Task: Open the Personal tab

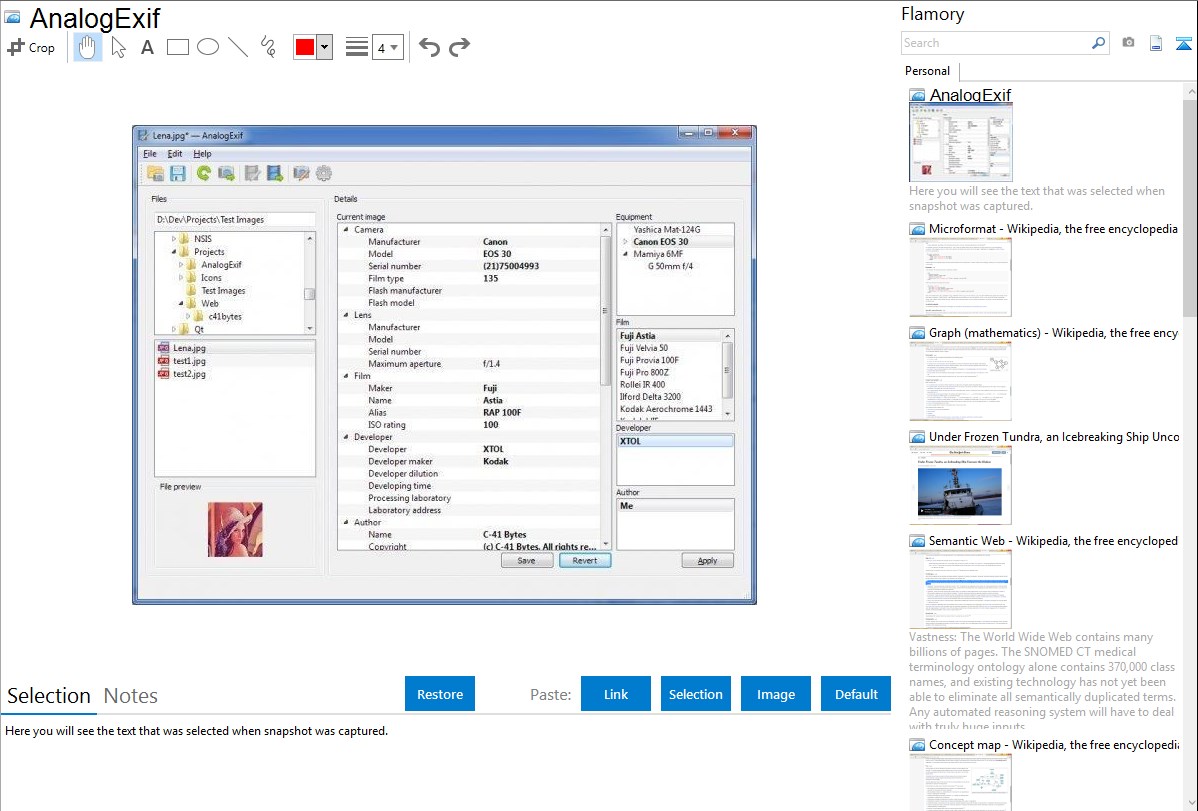Action: click(x=927, y=71)
